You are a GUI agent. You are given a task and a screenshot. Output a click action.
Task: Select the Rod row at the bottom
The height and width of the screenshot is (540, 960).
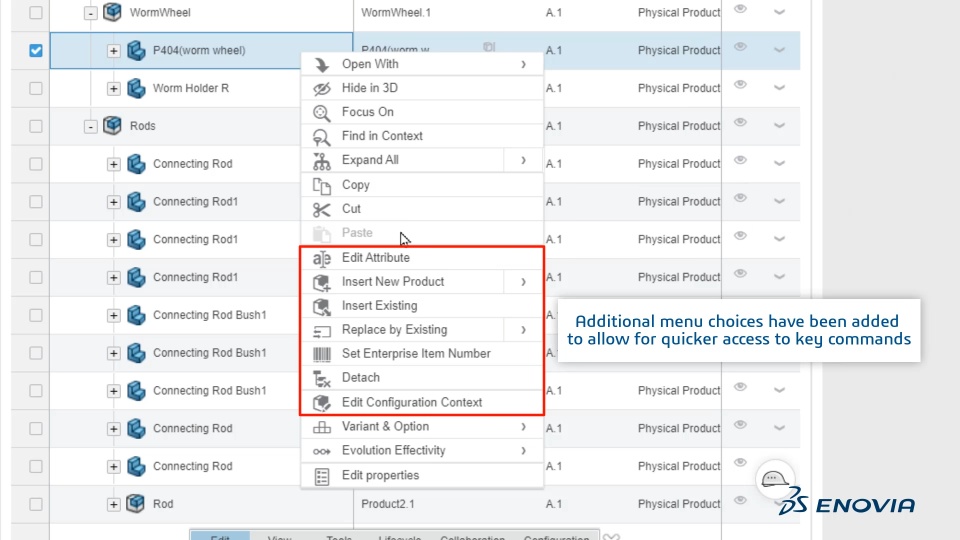coord(162,504)
